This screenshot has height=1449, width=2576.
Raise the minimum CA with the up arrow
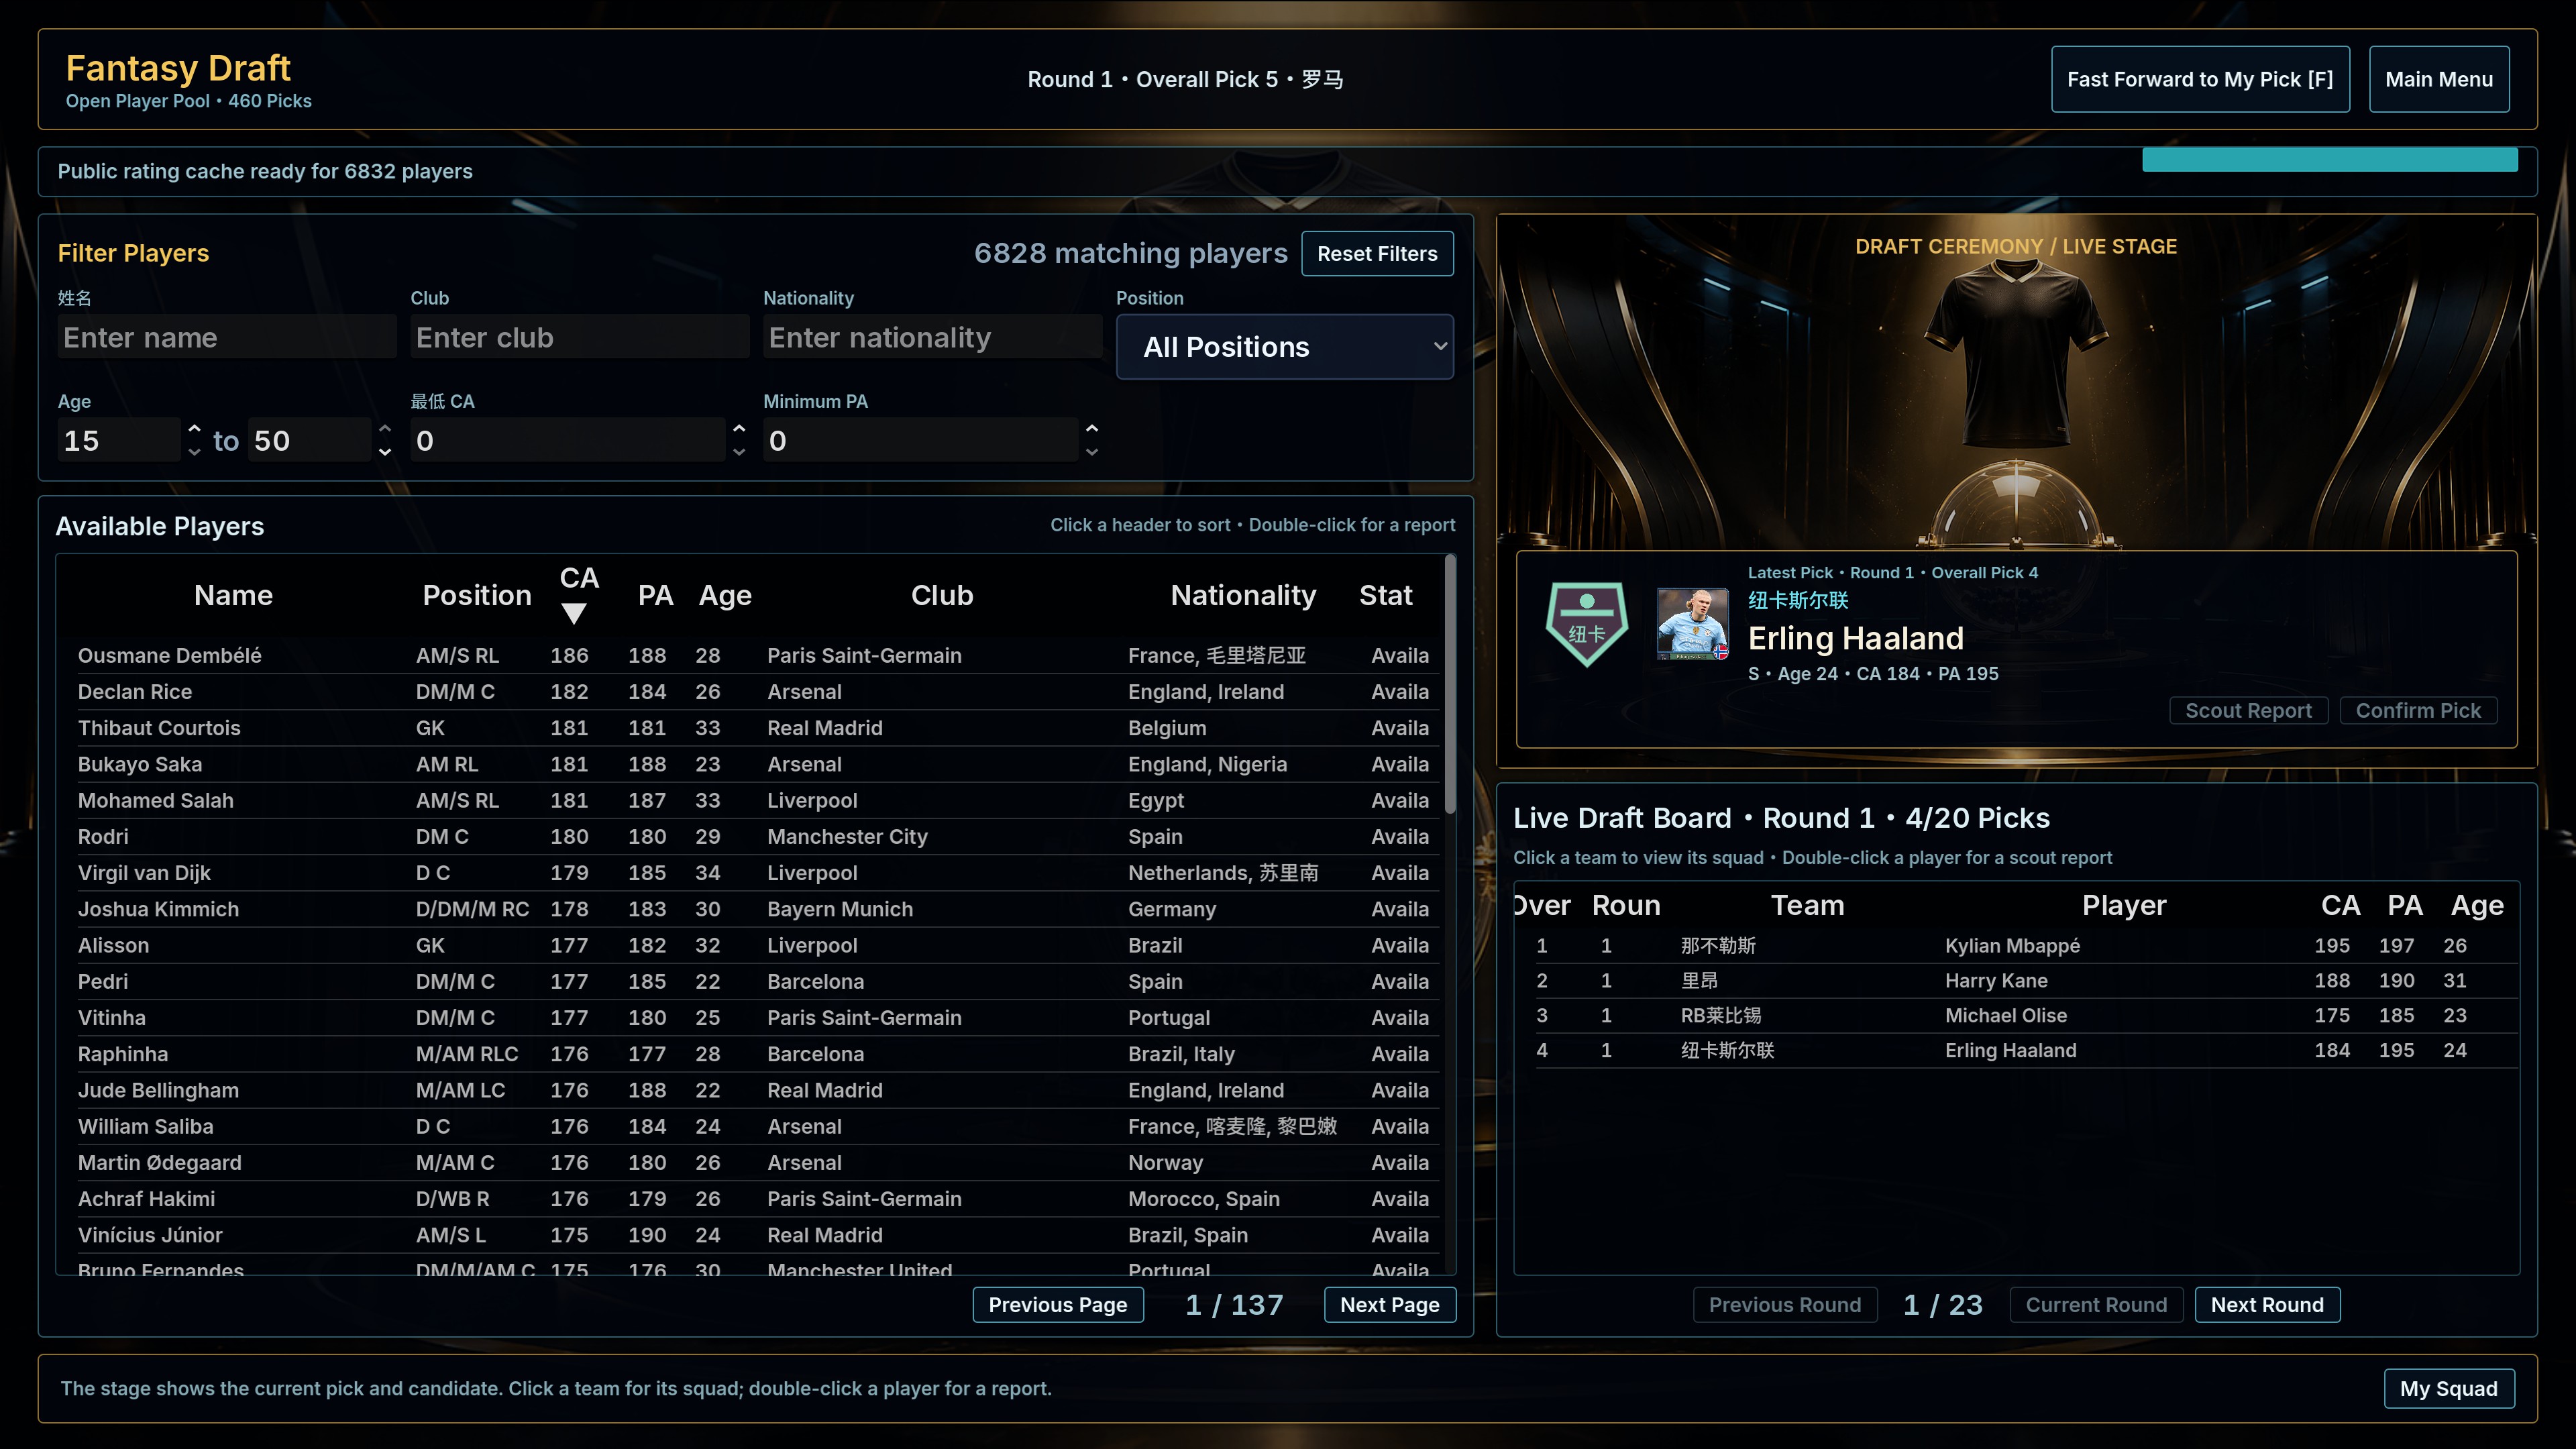[739, 429]
